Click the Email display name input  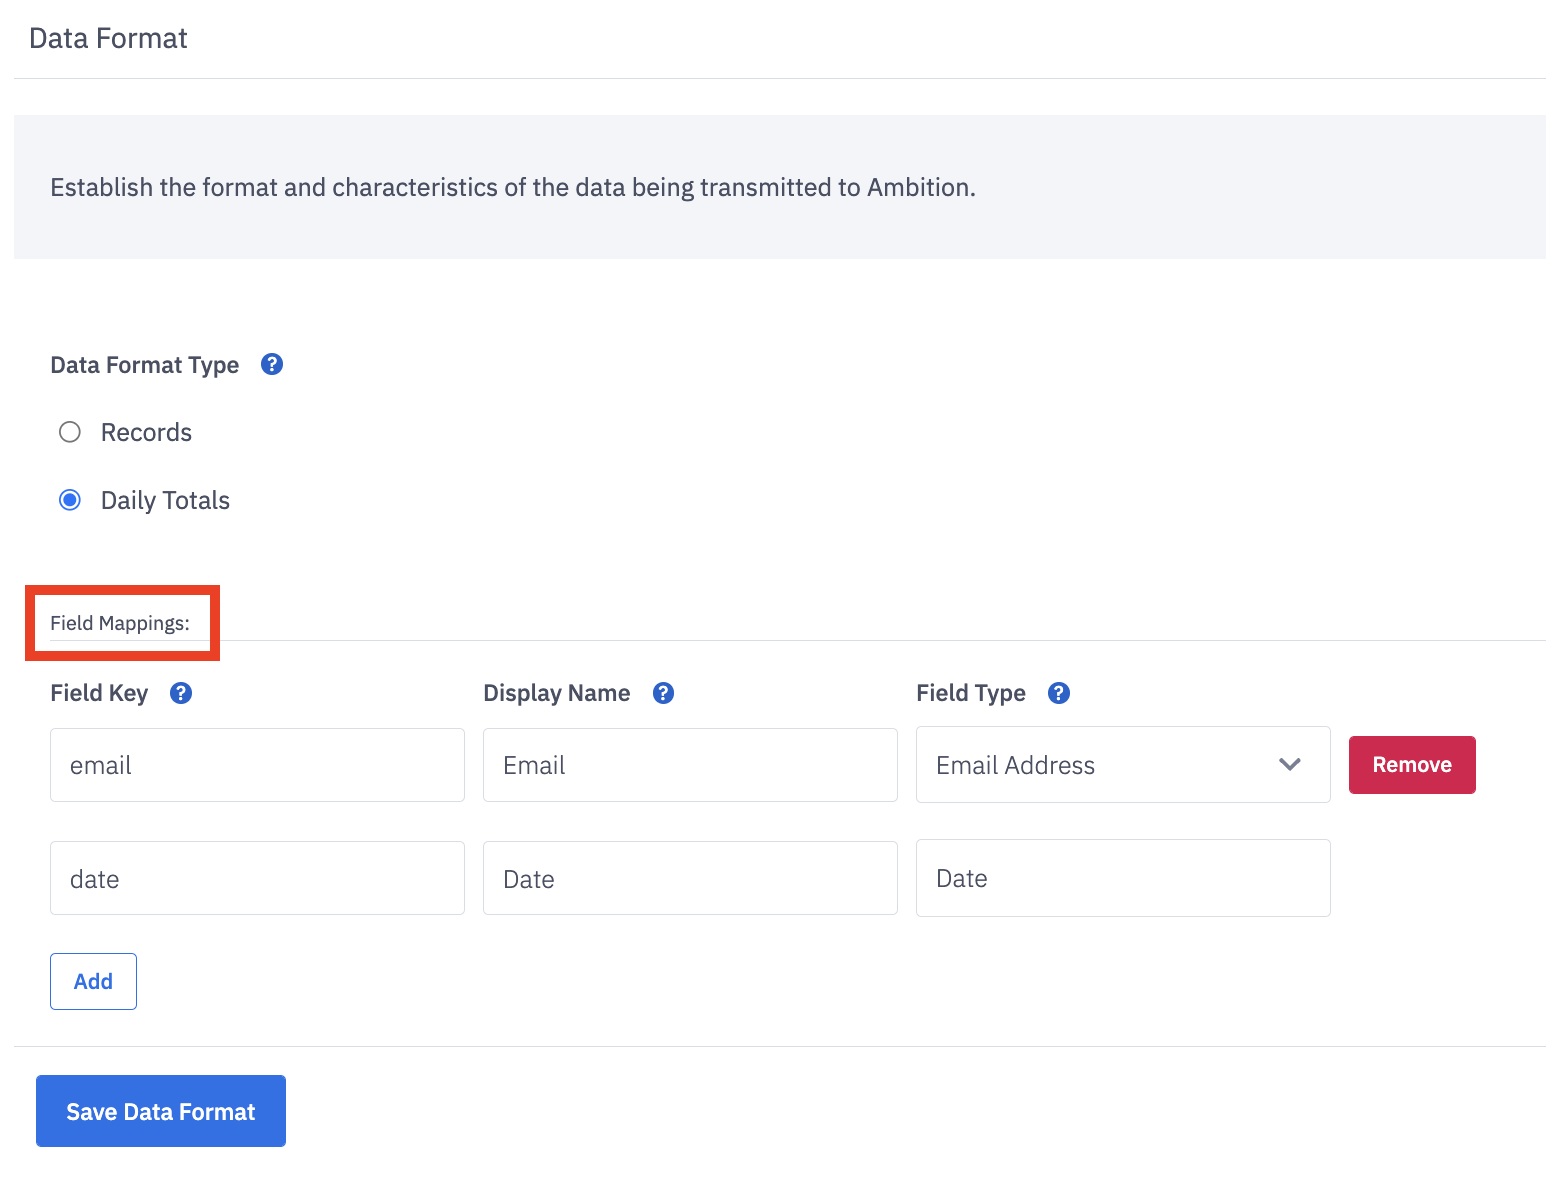tap(690, 765)
